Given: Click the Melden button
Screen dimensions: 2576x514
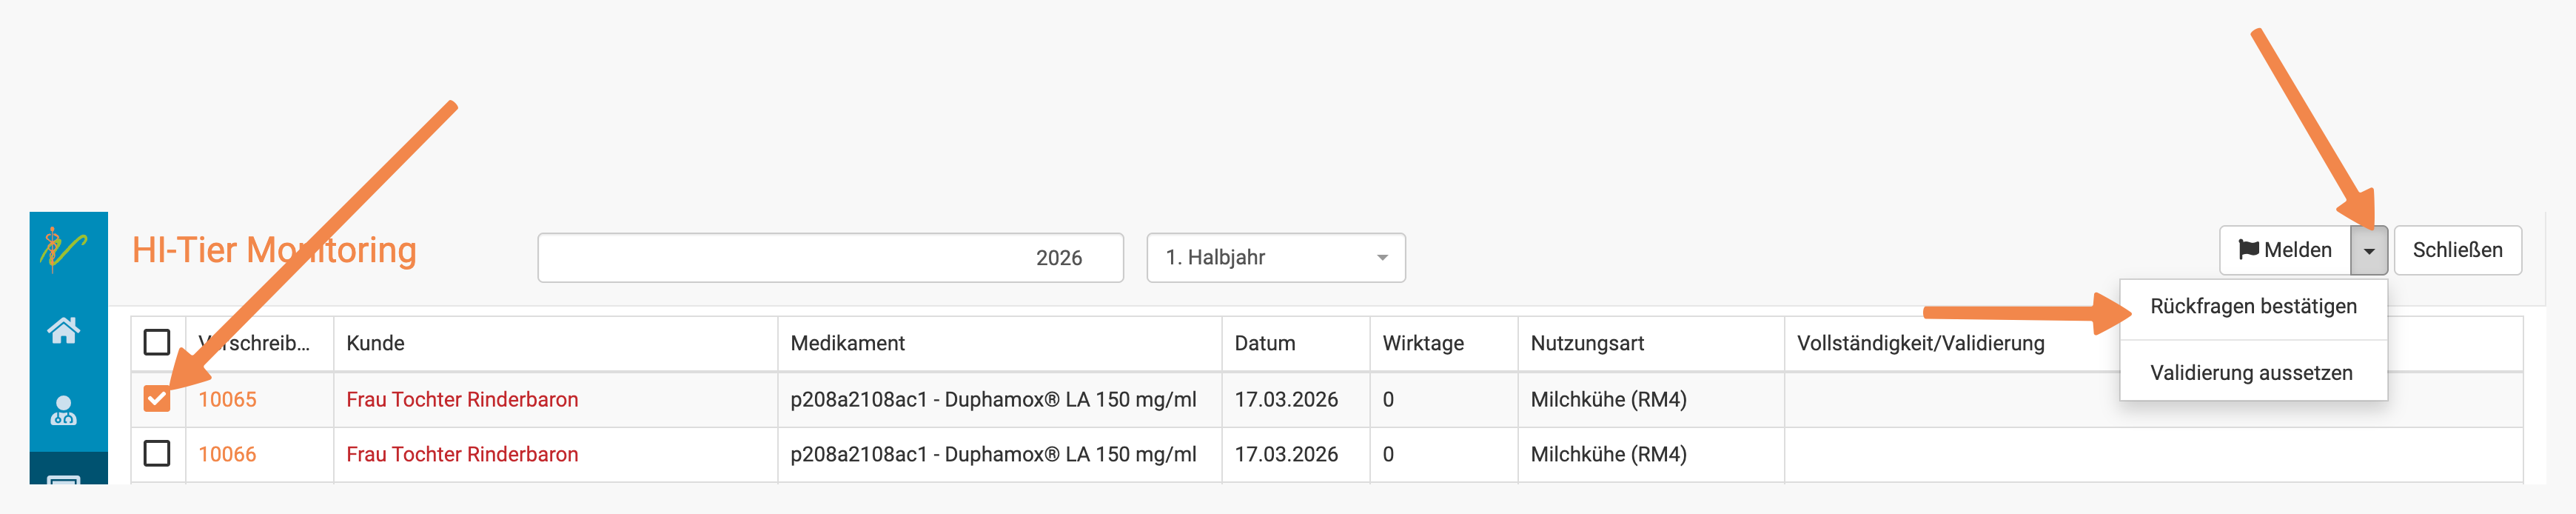Looking at the screenshot, I should point(2285,250).
